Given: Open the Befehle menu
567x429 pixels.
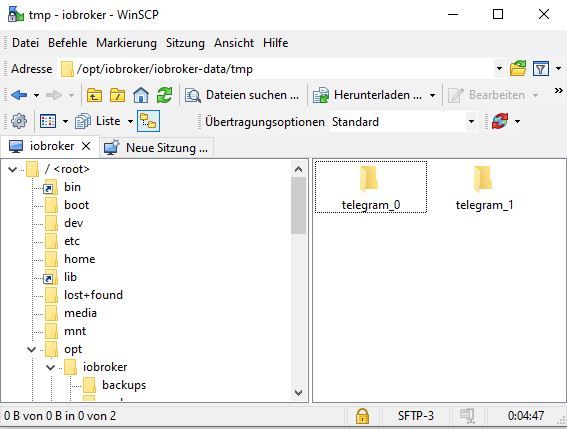Looking at the screenshot, I should 68,43.
